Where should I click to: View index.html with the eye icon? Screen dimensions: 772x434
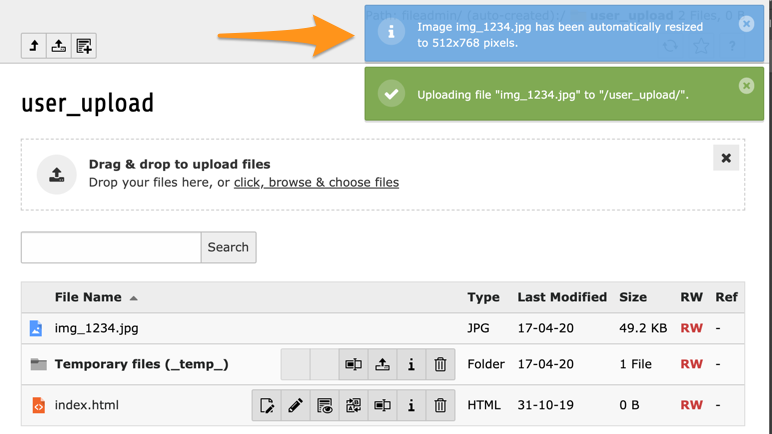[324, 406]
